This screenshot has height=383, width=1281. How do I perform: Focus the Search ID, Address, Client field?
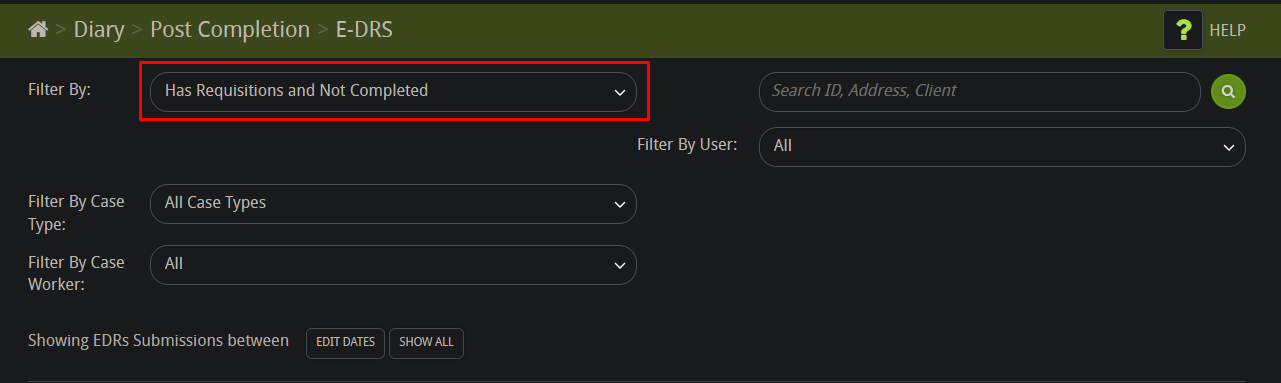click(980, 91)
